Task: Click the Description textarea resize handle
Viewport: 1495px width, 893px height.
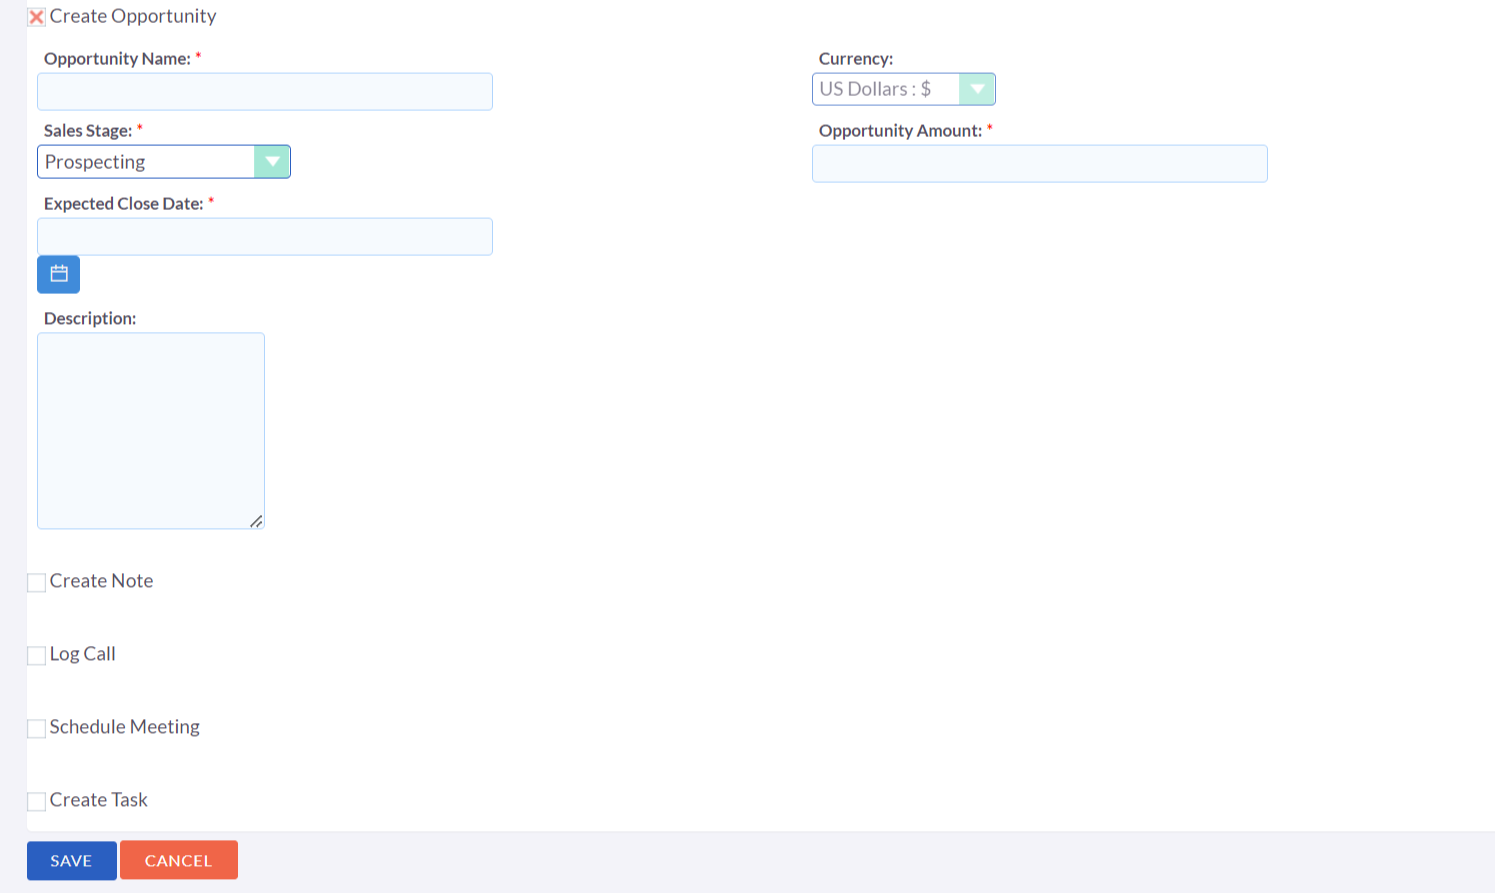Action: (x=256, y=521)
